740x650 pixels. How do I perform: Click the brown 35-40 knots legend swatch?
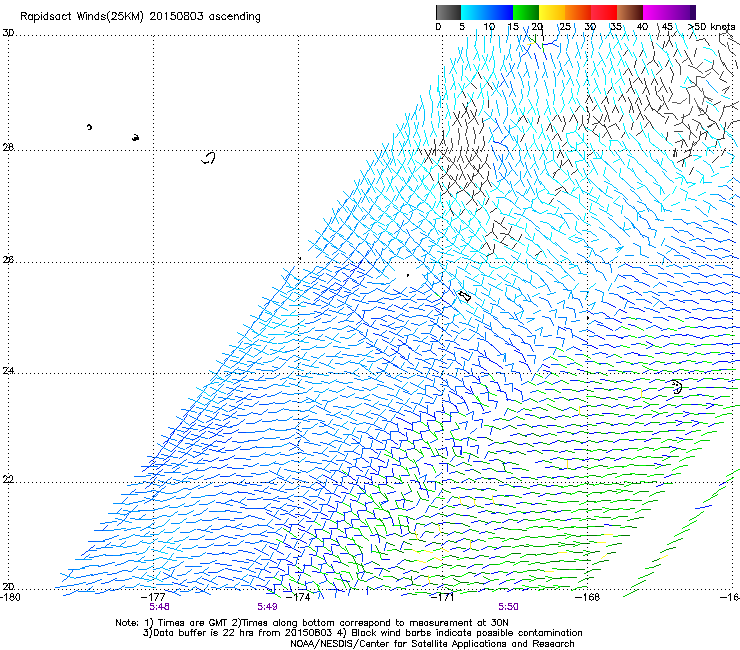pos(630,12)
